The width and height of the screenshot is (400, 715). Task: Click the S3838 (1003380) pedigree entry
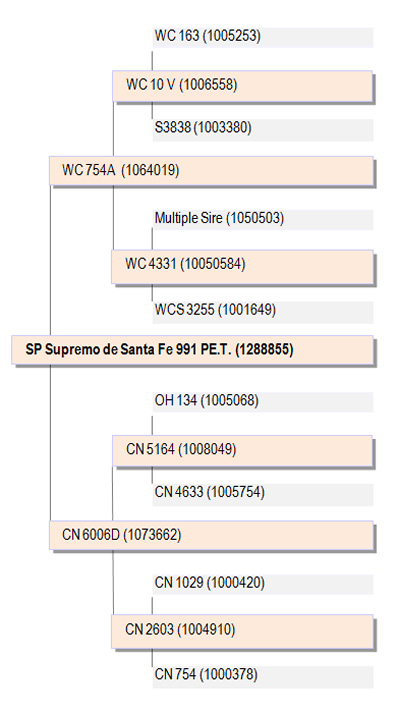click(x=263, y=130)
